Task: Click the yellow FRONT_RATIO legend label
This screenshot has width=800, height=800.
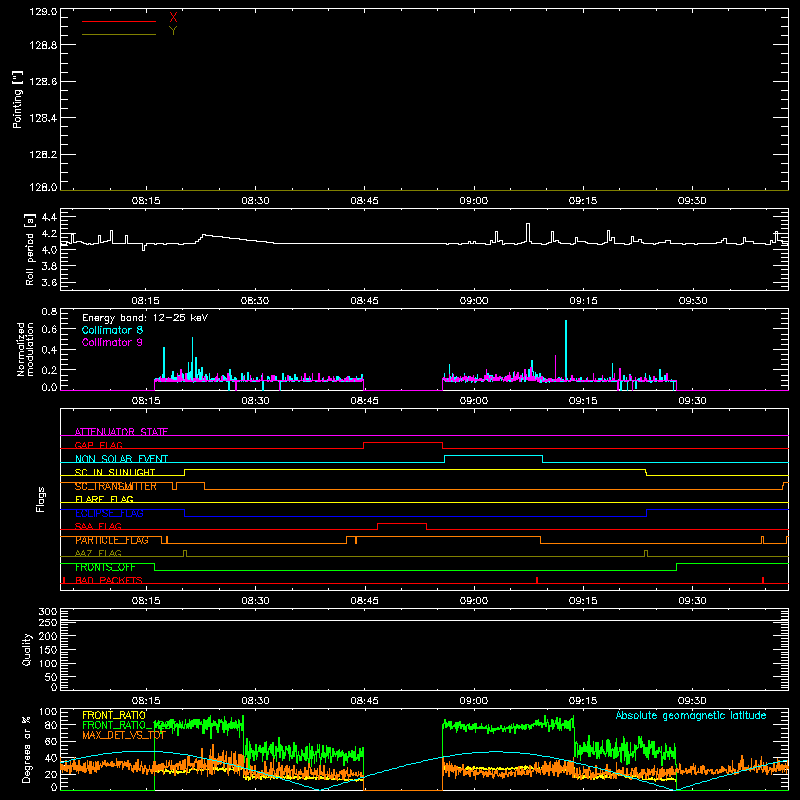Action: click(114, 715)
